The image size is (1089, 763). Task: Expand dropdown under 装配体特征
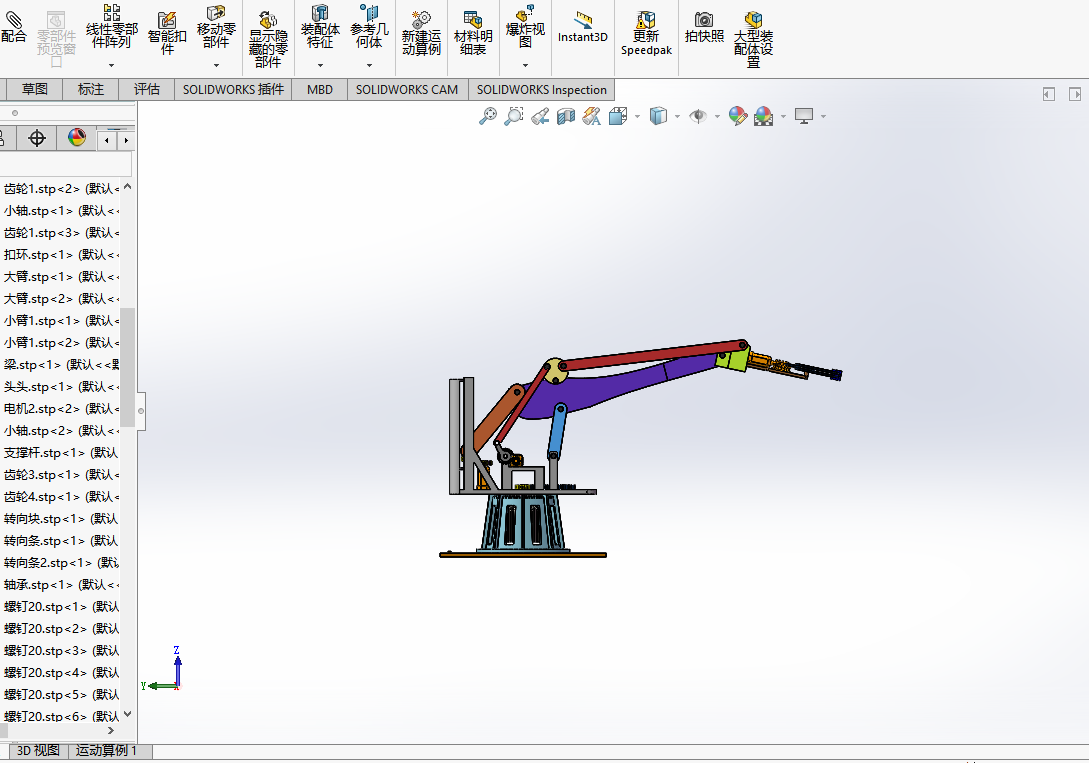320,65
